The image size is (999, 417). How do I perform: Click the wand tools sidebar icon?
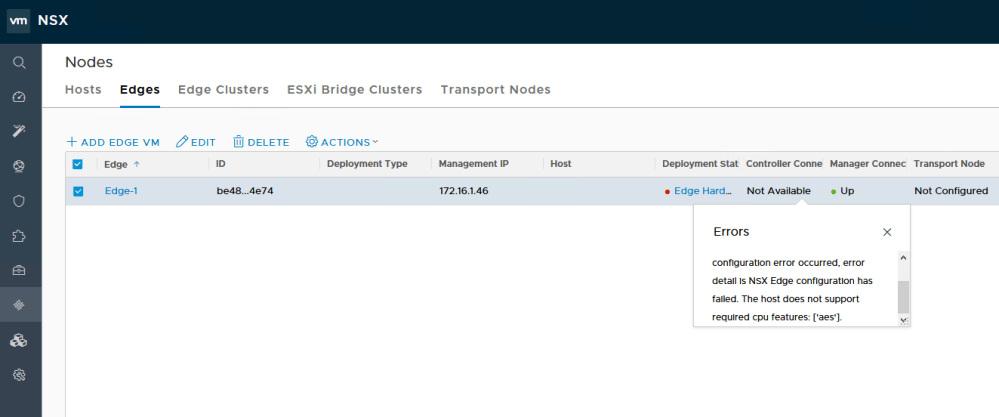pos(19,131)
